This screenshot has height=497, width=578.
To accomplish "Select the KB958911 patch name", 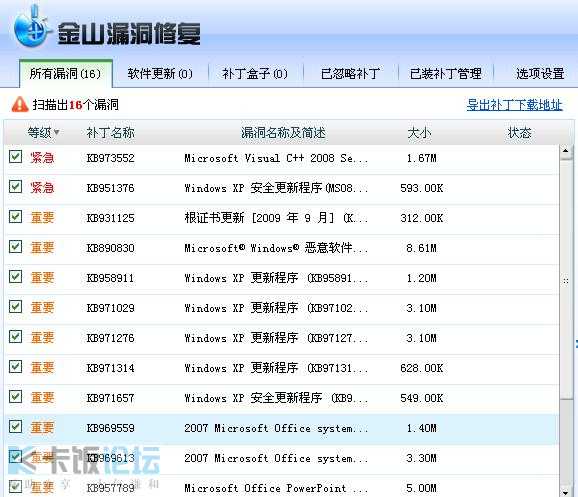I will (110, 278).
